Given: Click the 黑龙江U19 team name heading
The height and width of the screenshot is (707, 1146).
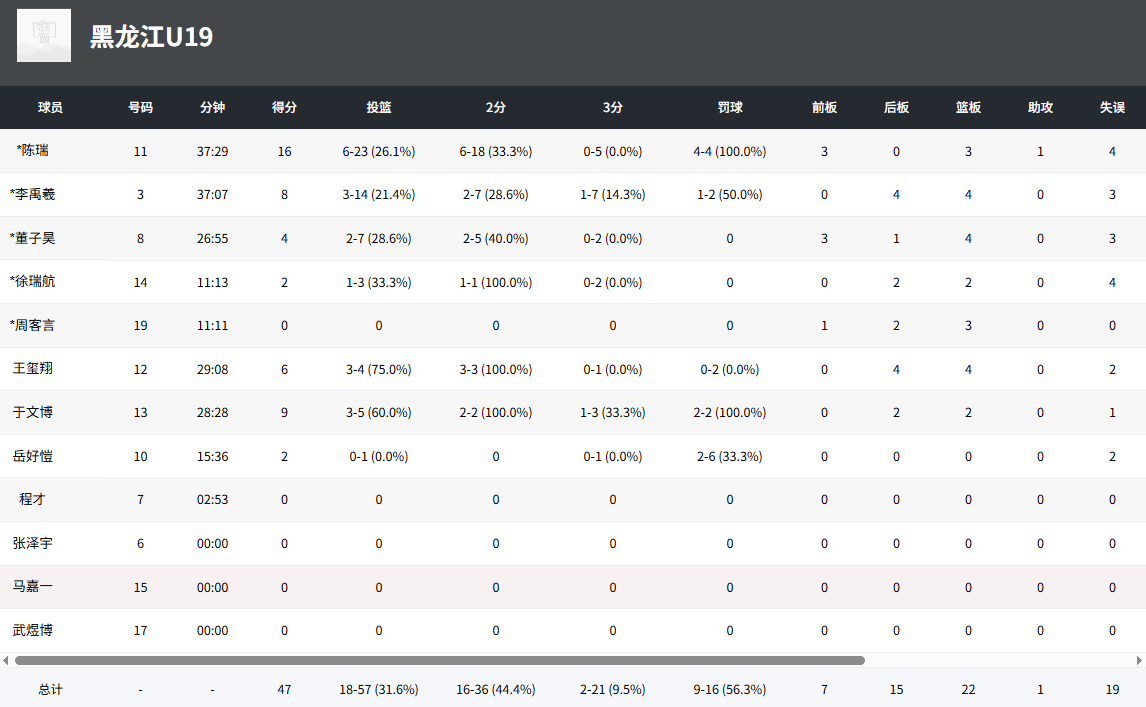Looking at the screenshot, I should coord(151,37).
